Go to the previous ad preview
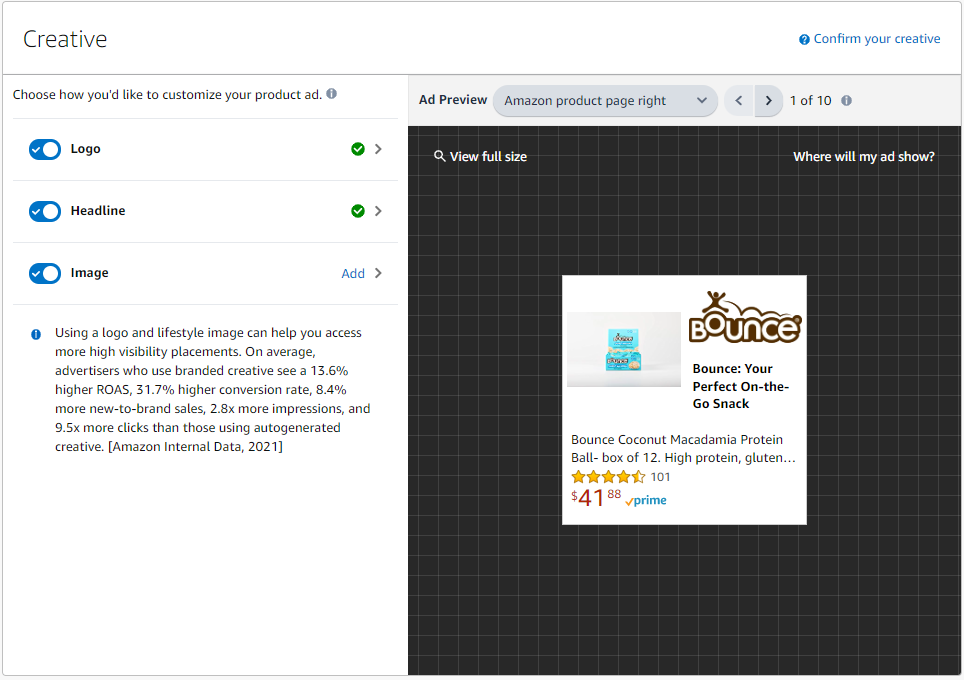 739,101
